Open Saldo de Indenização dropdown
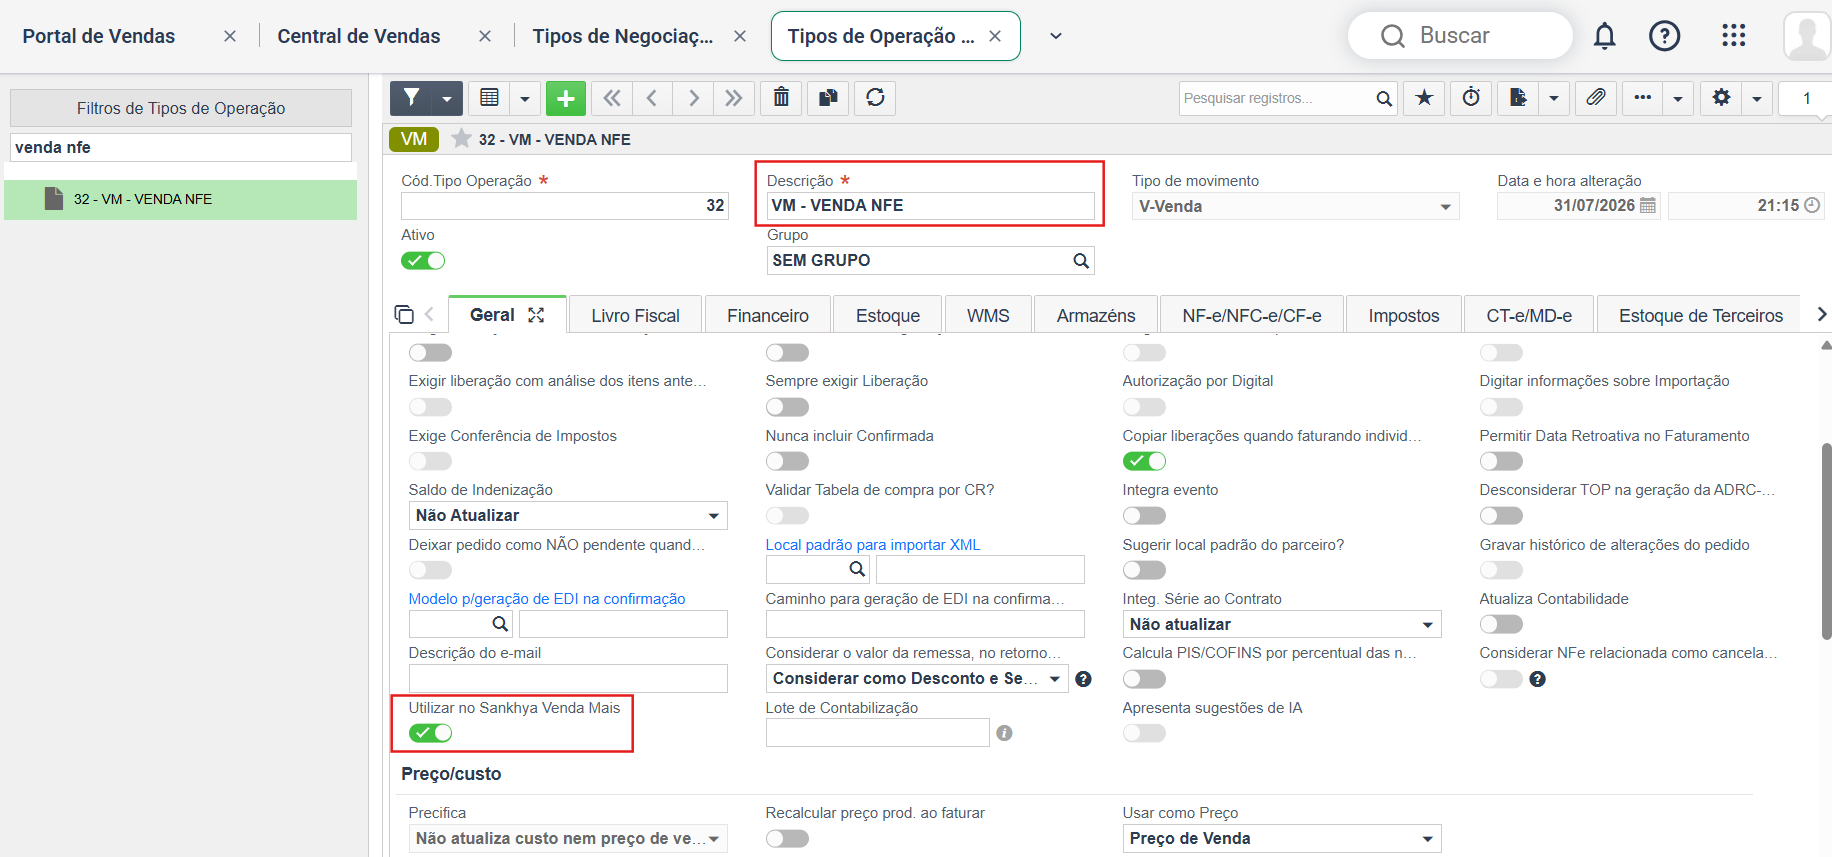This screenshot has width=1832, height=857. 568,516
